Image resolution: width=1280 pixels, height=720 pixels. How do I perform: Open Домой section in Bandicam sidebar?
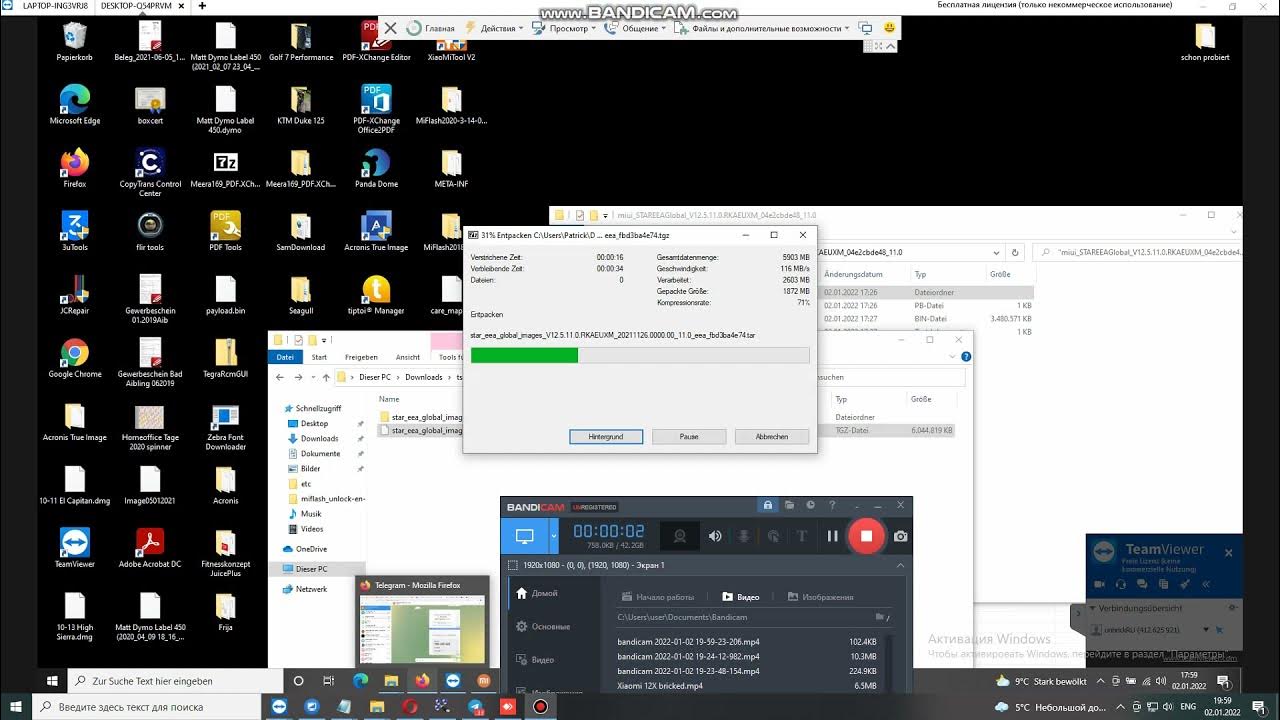(x=537, y=593)
